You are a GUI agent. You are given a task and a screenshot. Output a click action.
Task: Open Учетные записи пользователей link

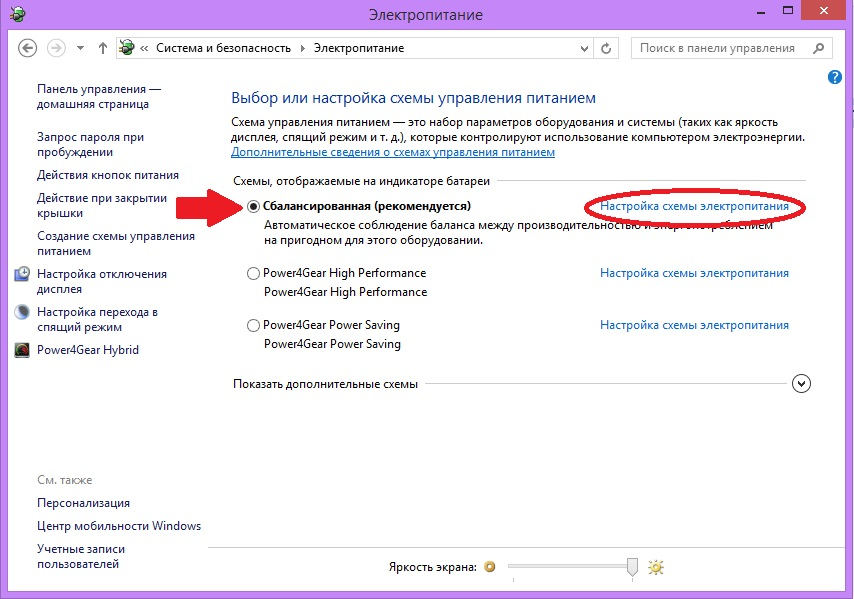pyautogui.click(x=81, y=557)
